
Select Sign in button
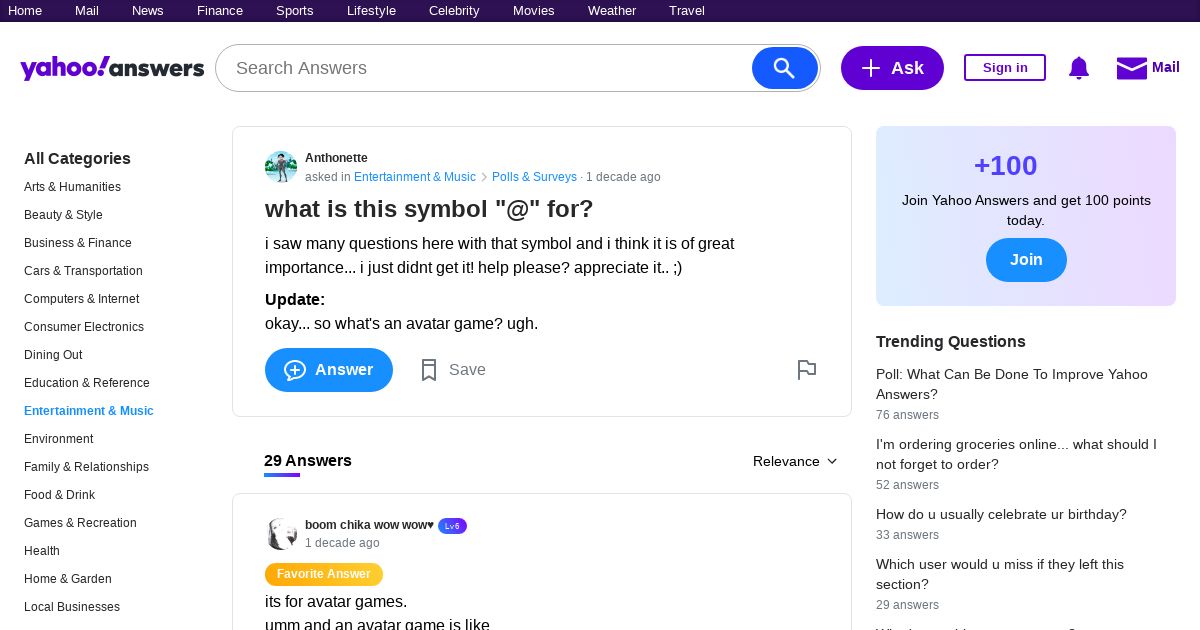coord(1005,68)
